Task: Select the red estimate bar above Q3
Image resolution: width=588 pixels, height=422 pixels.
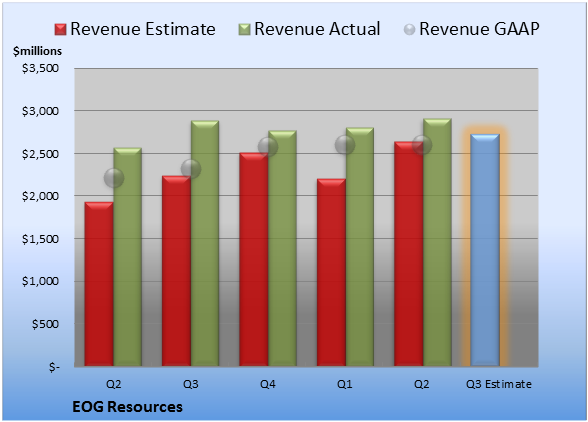Action: [x=176, y=271]
